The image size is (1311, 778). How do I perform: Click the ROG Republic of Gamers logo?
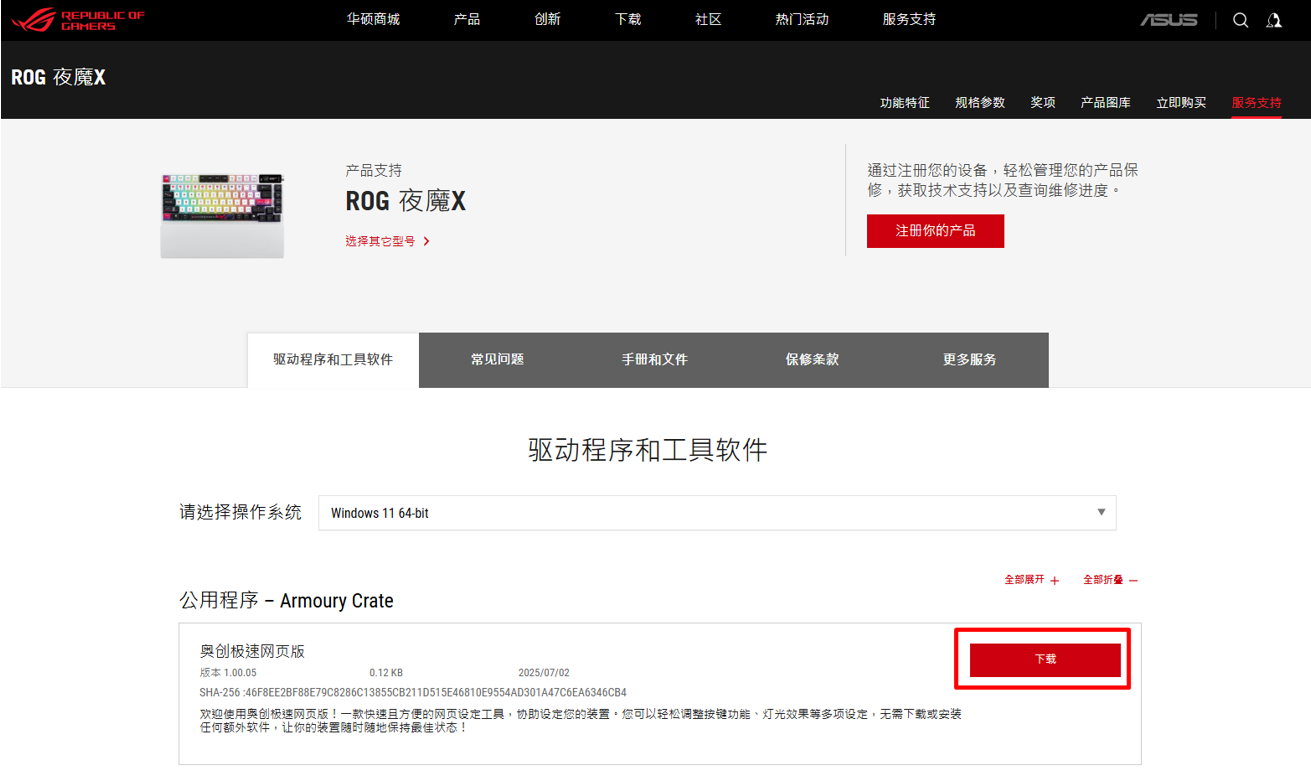coord(80,20)
